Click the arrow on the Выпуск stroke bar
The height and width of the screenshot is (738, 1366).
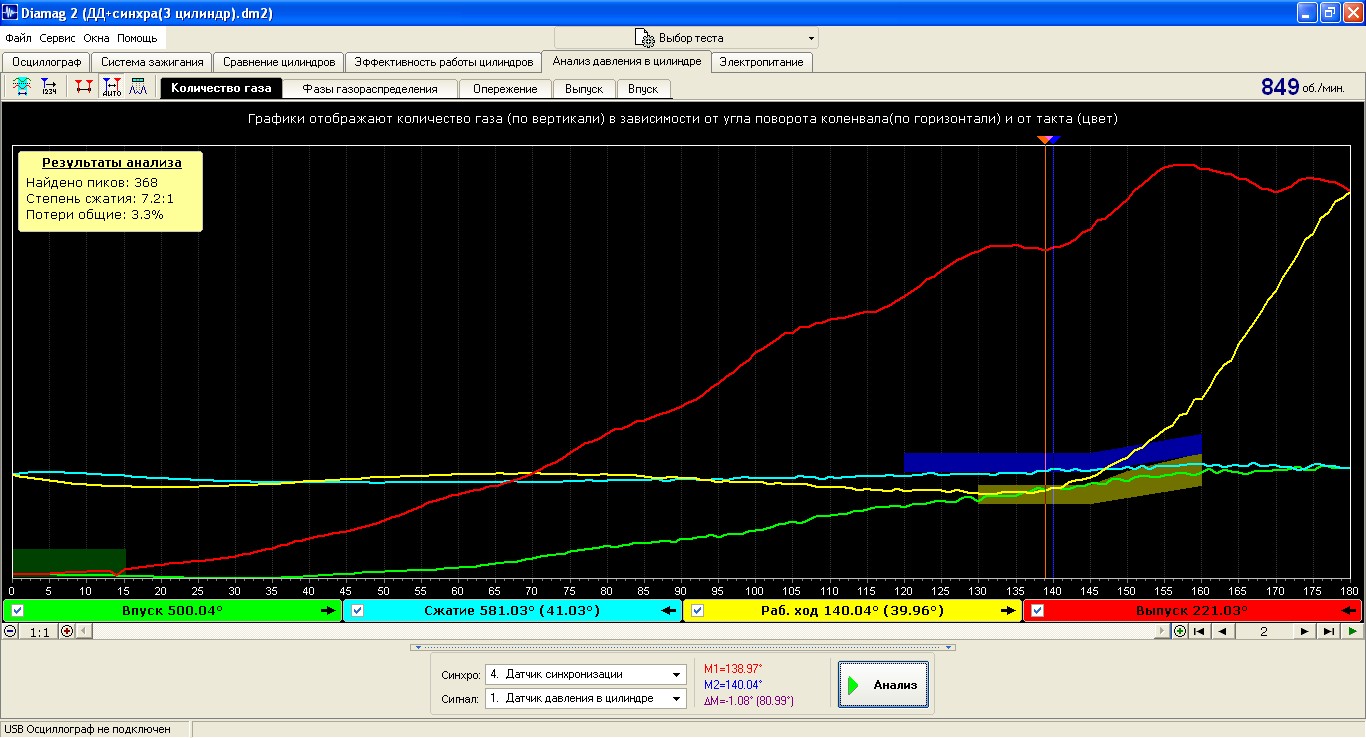coord(1349,611)
